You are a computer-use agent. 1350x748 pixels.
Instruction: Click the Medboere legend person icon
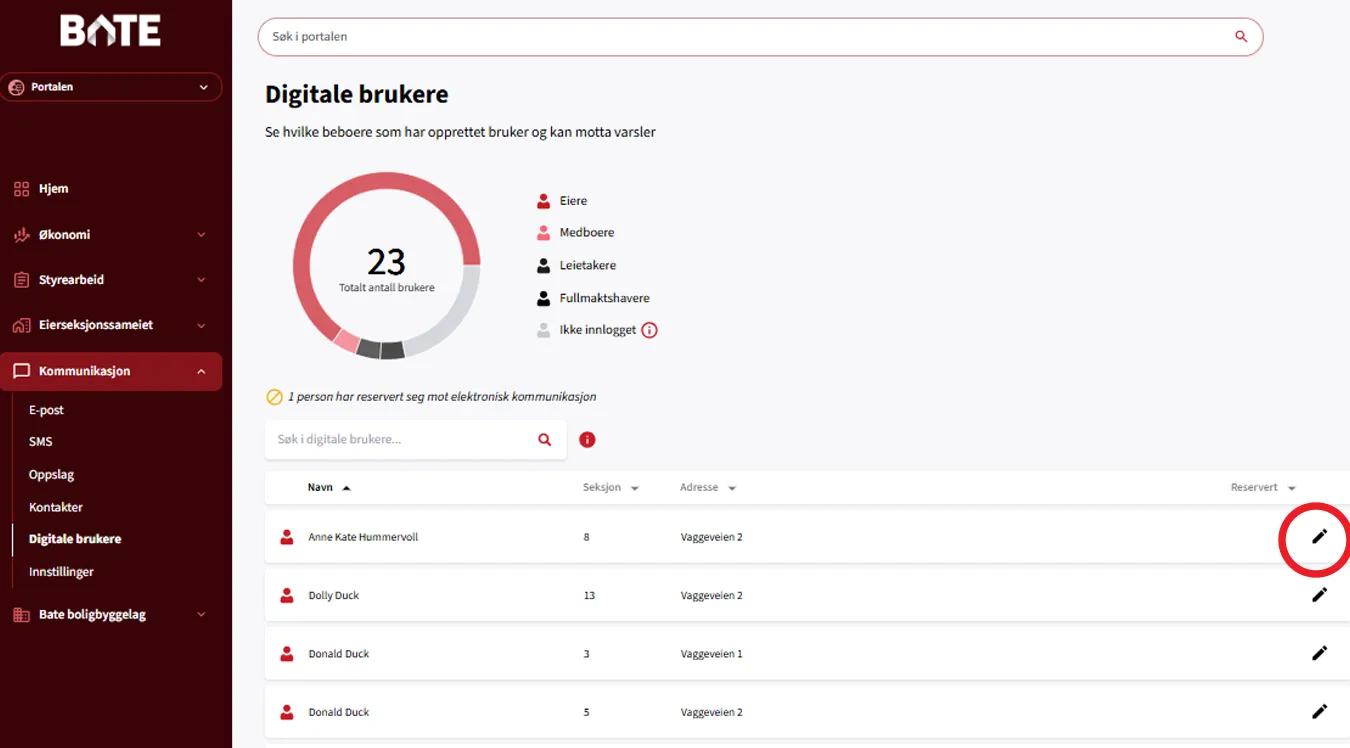point(543,233)
